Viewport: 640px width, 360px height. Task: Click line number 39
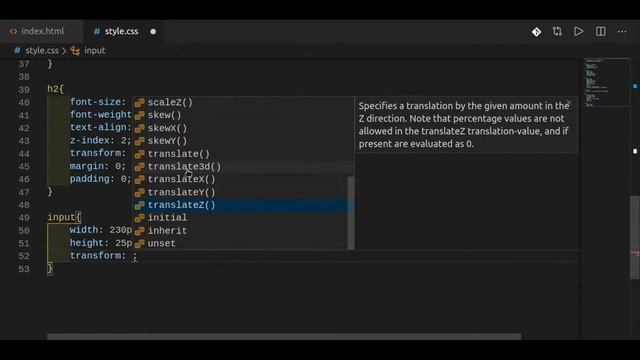24,90
